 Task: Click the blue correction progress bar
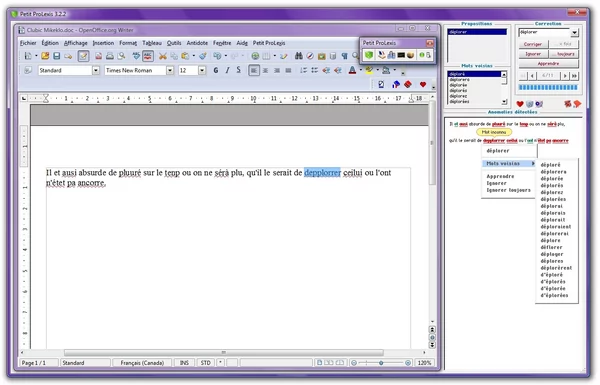548,88
